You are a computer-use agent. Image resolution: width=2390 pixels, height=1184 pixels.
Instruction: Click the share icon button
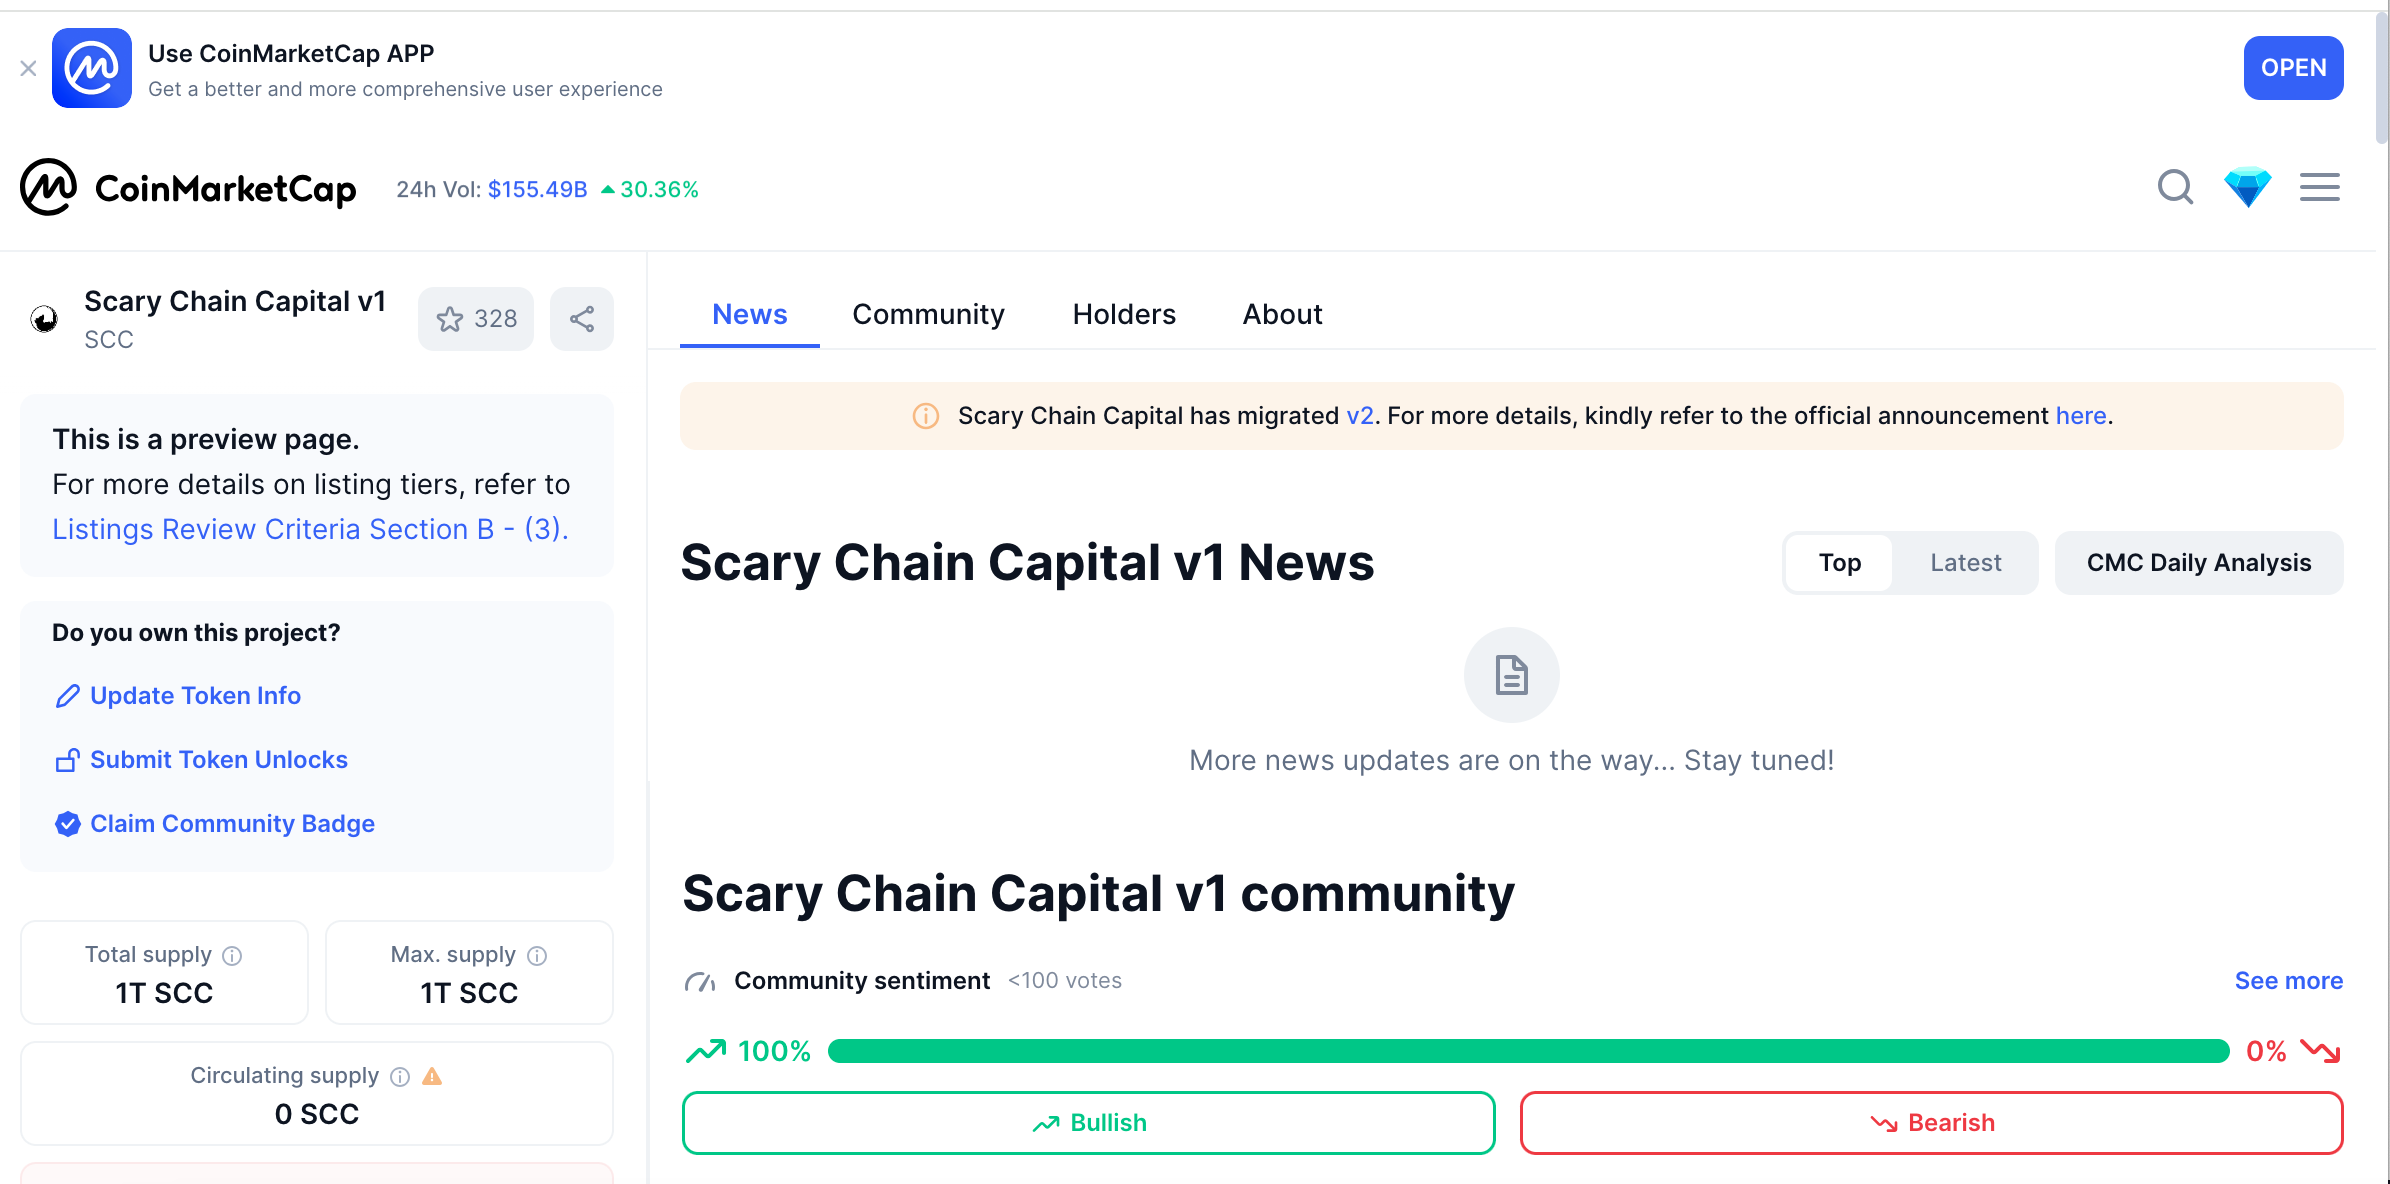click(582, 319)
